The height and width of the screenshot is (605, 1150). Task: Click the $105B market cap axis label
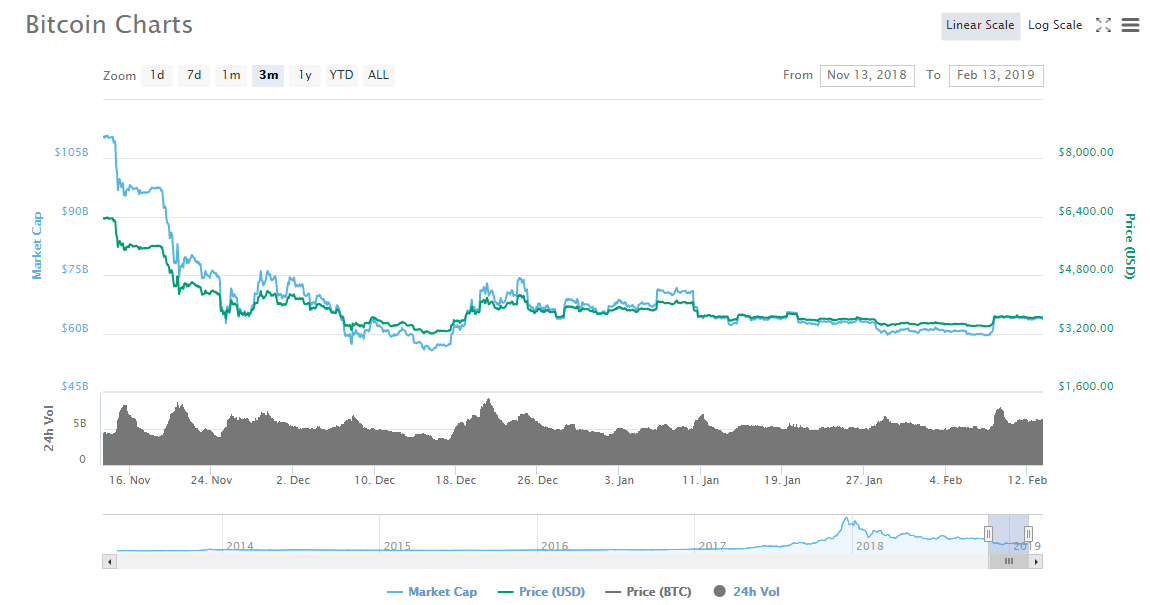(71, 153)
